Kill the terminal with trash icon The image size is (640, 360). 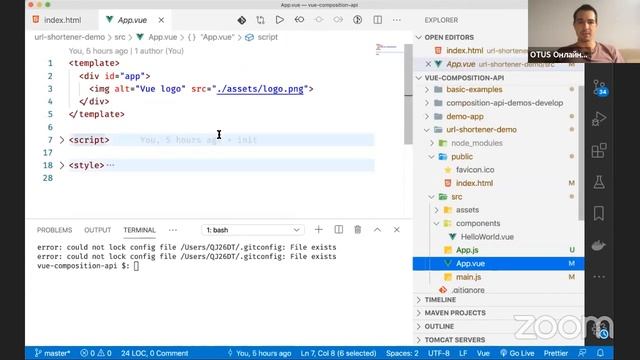click(358, 230)
